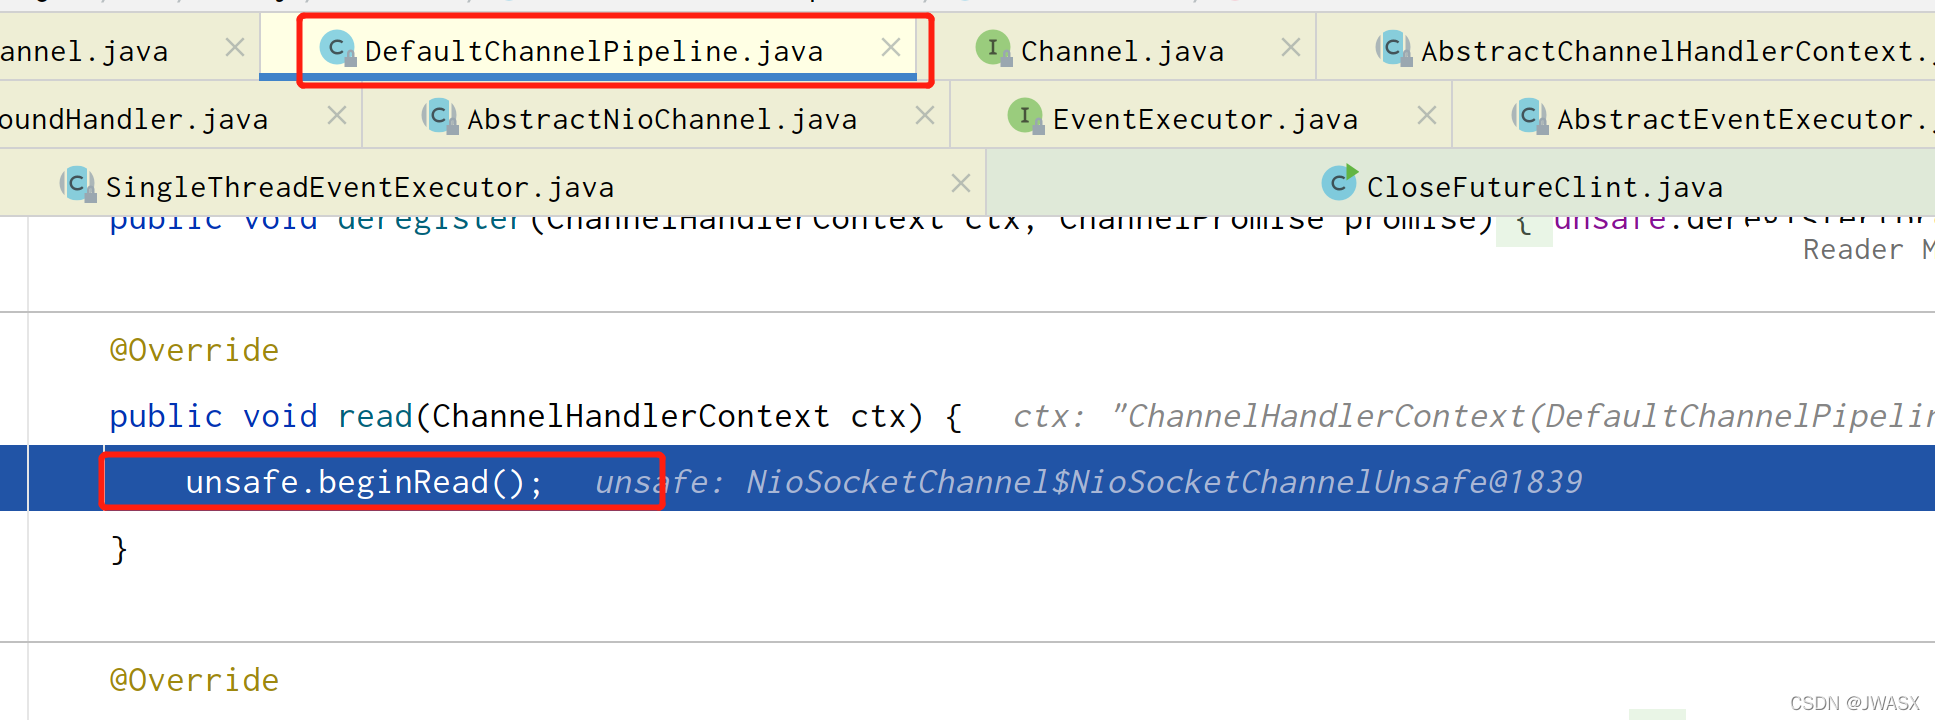The height and width of the screenshot is (720, 1935).
Task: Close the SingleThreadEventExecutor.java tab
Action: 961,183
